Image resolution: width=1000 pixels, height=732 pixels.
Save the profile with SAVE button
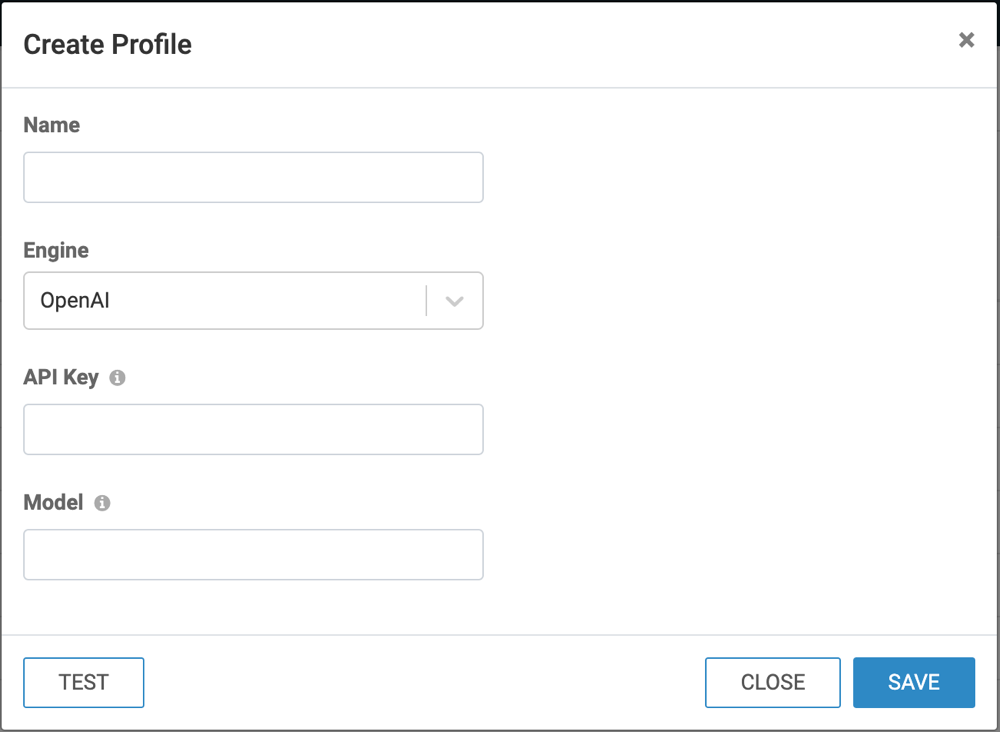pyautogui.click(x=913, y=682)
